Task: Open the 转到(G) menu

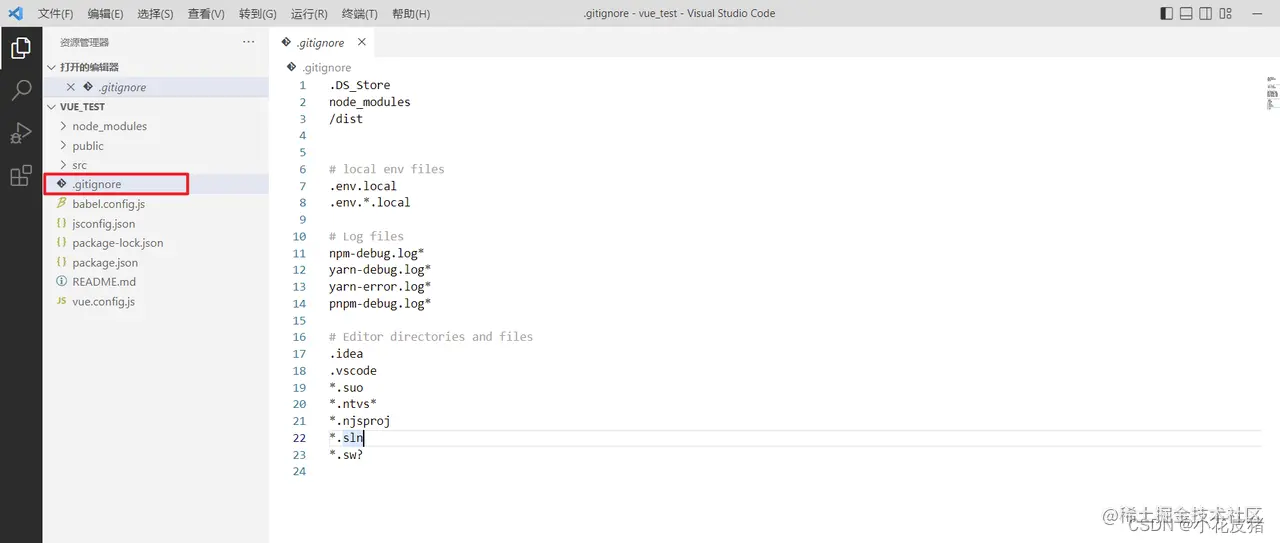Action: click(258, 14)
